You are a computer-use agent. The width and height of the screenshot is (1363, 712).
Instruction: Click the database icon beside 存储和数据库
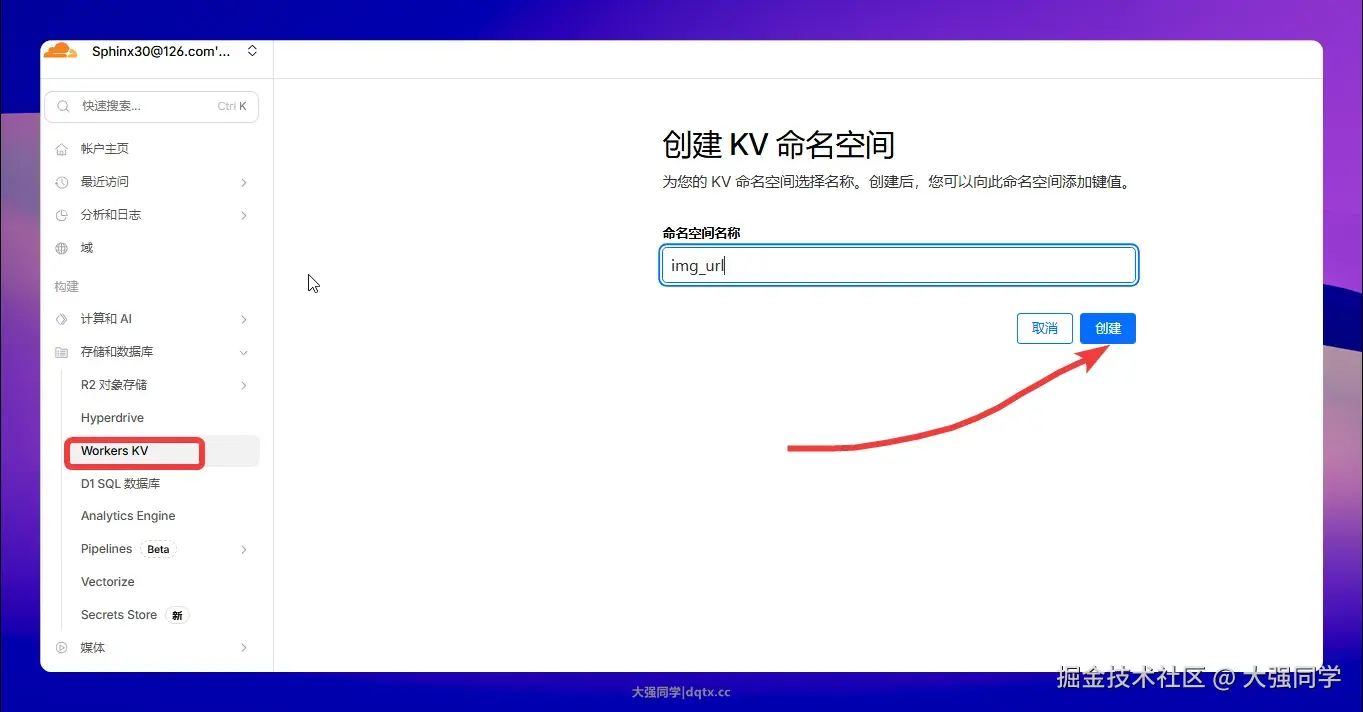(62, 352)
